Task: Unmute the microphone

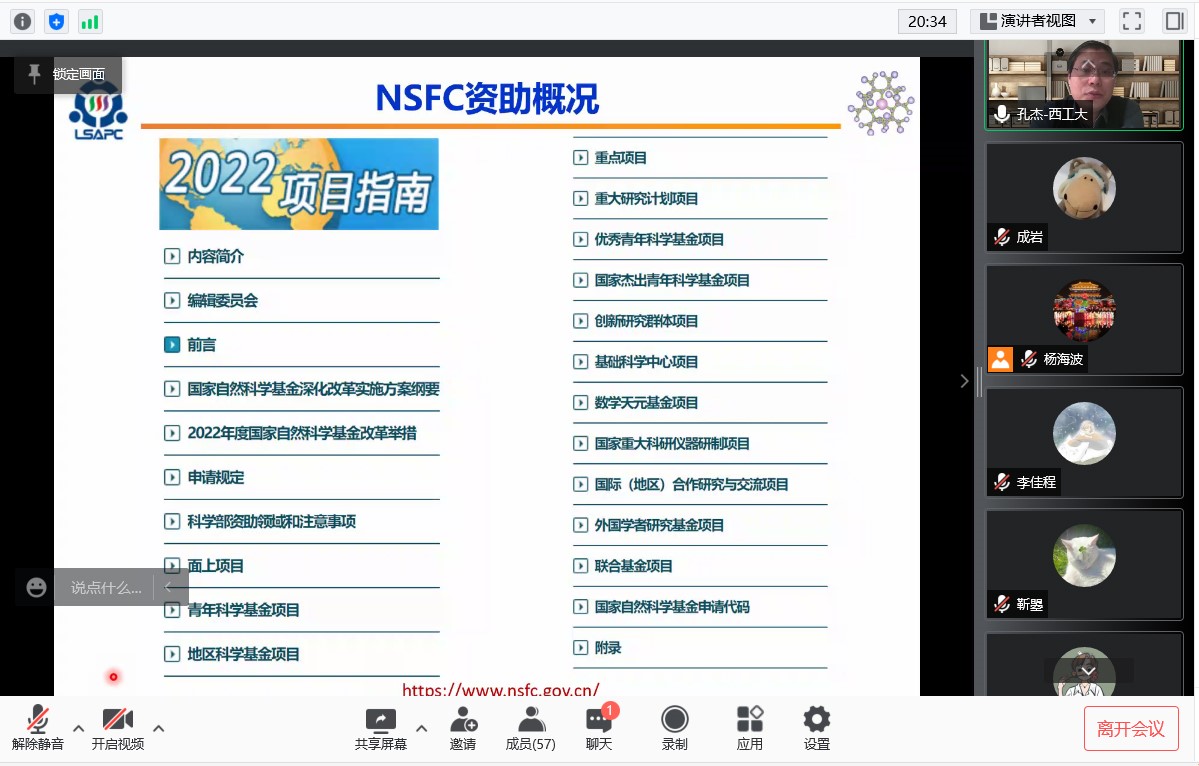Action: 38,728
